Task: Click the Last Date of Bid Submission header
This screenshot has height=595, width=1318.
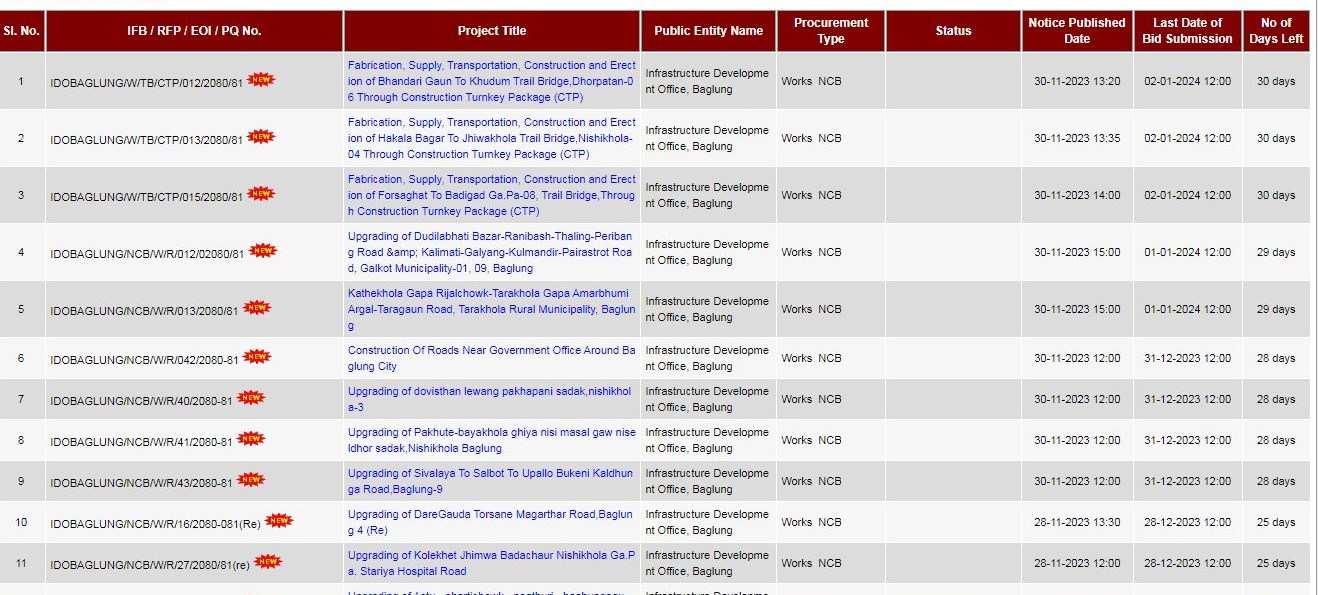Action: pos(1187,31)
